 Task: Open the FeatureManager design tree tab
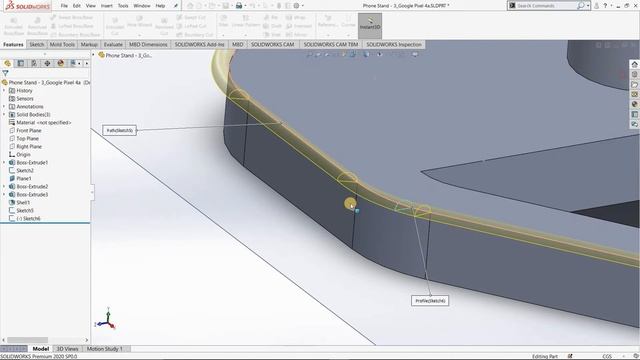pos(7,63)
